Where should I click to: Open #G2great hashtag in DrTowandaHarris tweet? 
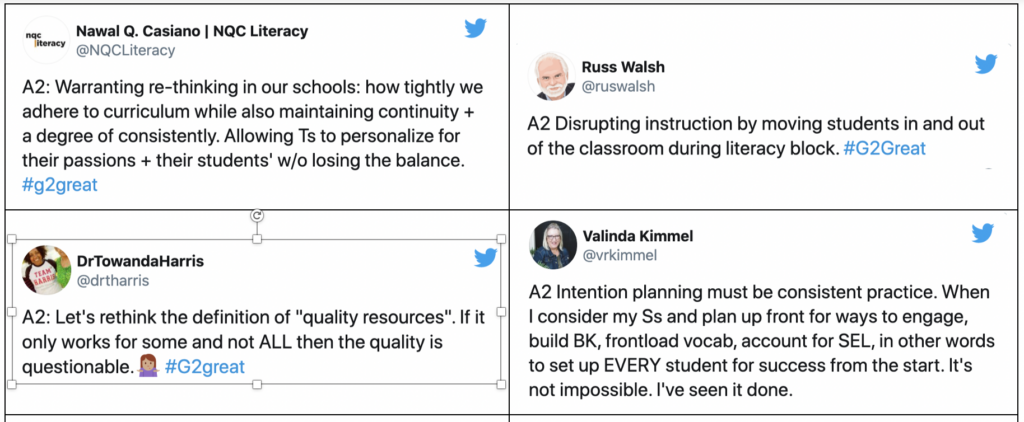[205, 366]
